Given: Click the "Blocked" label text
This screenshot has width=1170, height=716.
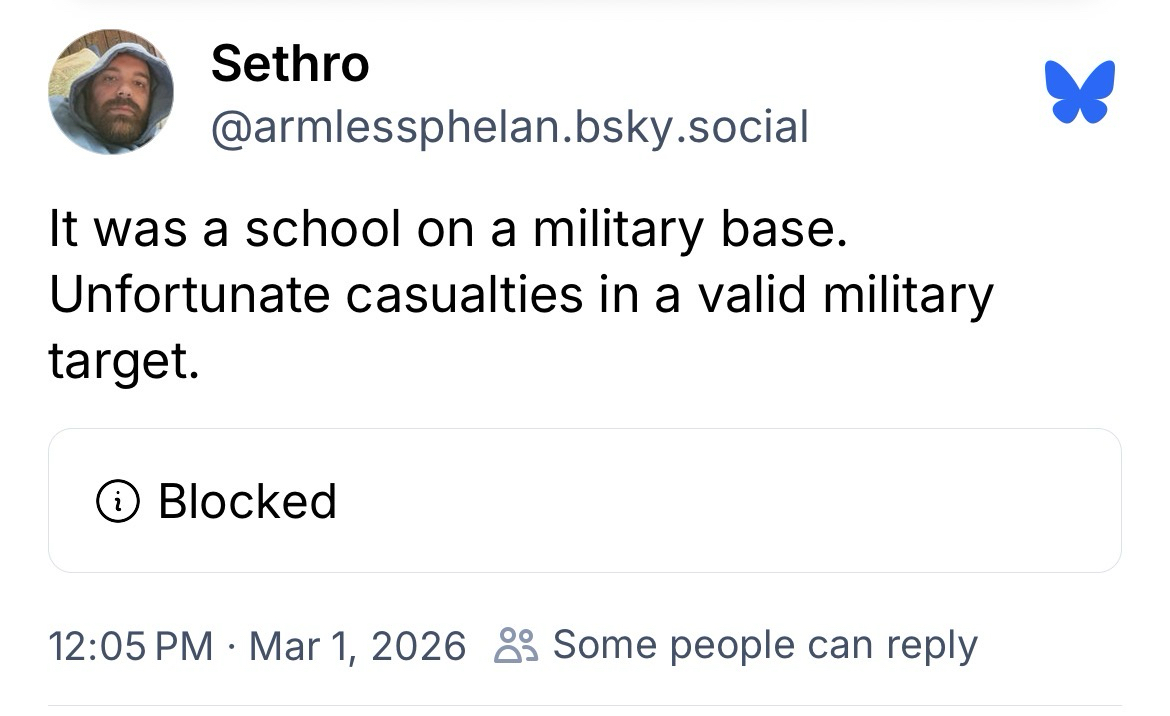Looking at the screenshot, I should click(x=247, y=501).
